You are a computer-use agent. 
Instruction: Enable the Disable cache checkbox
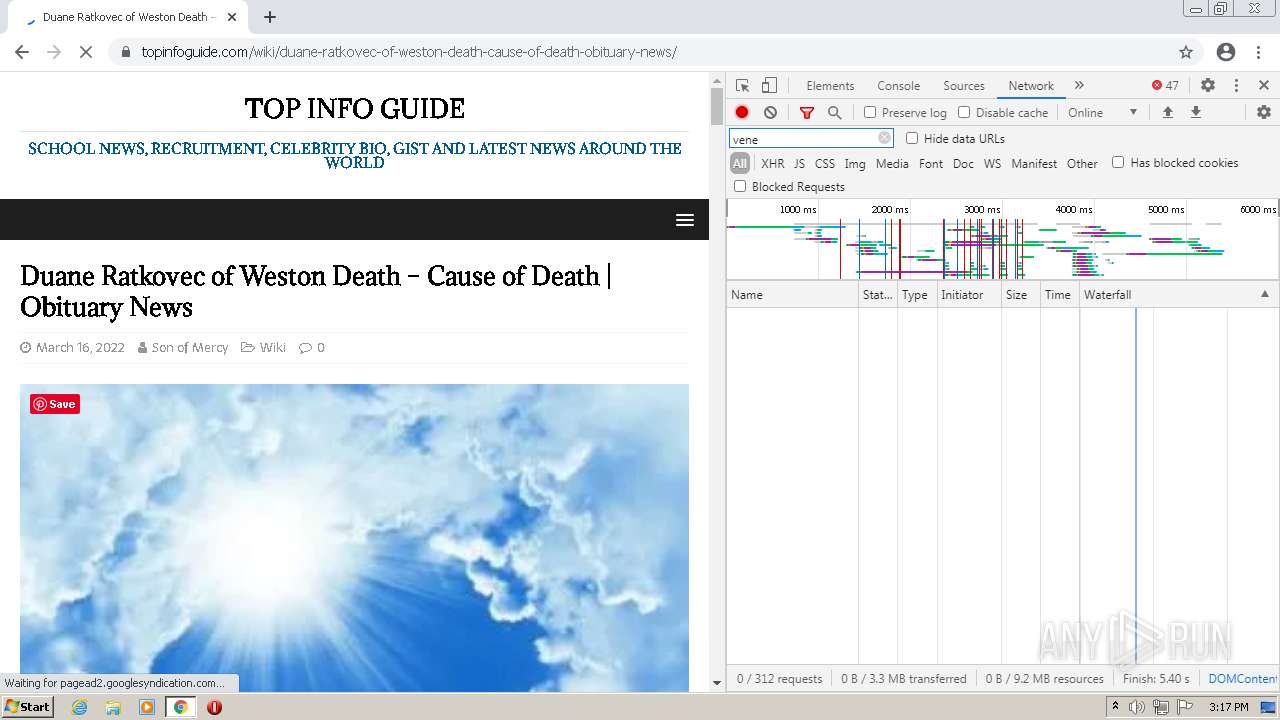coord(964,113)
